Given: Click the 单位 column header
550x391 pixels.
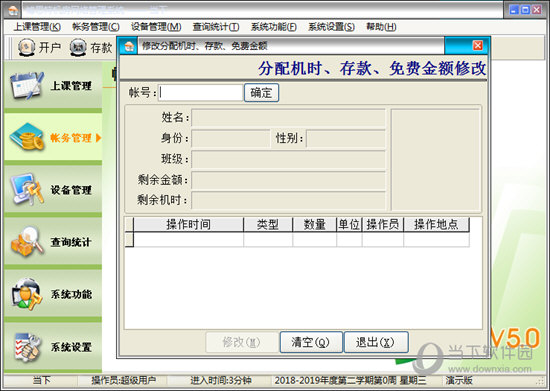Looking at the screenshot, I should coord(349,224).
